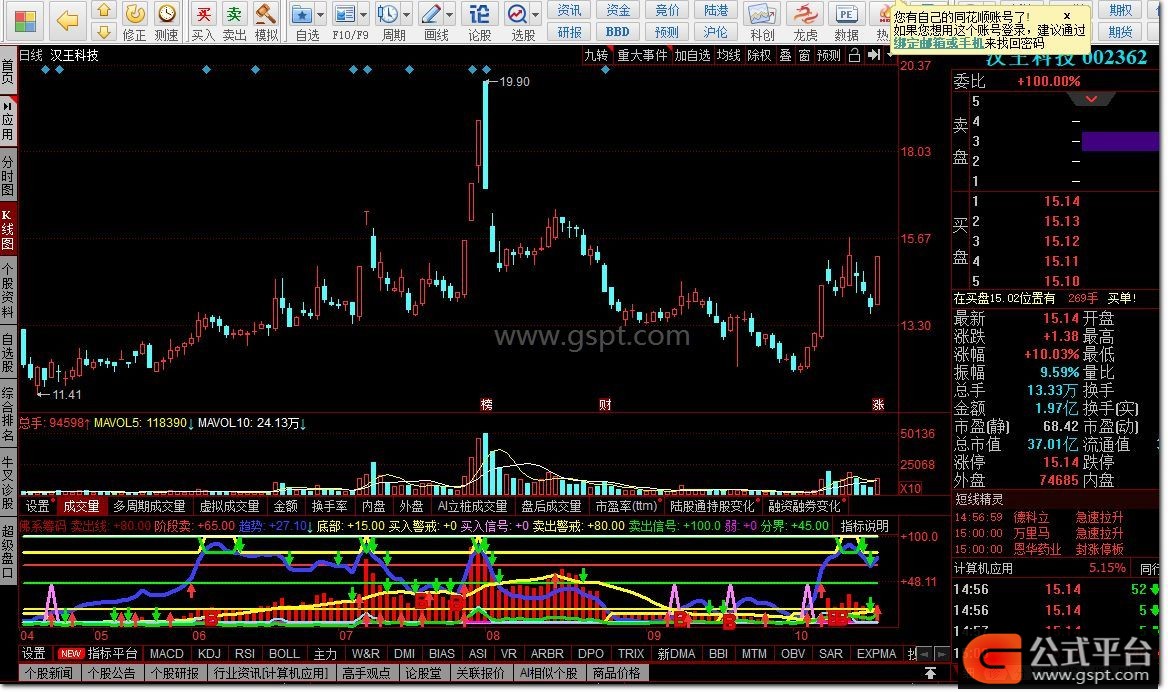The width and height of the screenshot is (1168, 692).
Task: Click the purple sell-3 order bar
Action: click(1120, 142)
